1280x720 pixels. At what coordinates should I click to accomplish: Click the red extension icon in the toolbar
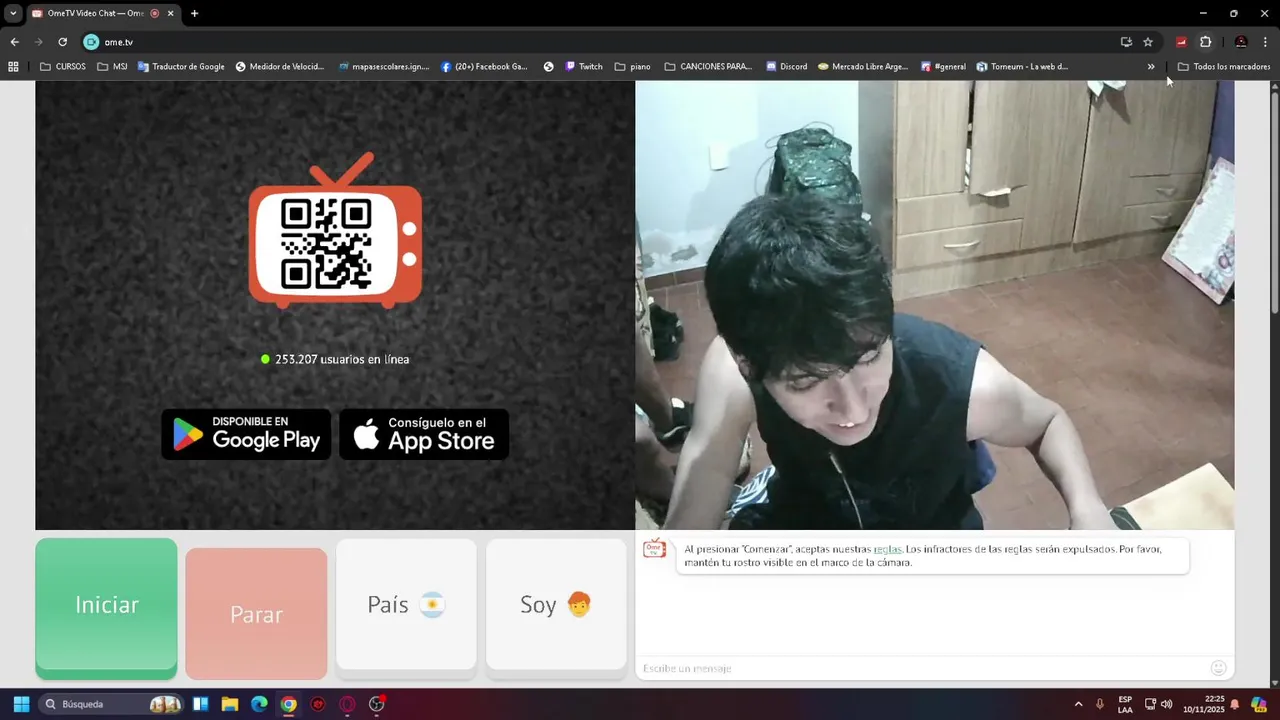click(1181, 42)
